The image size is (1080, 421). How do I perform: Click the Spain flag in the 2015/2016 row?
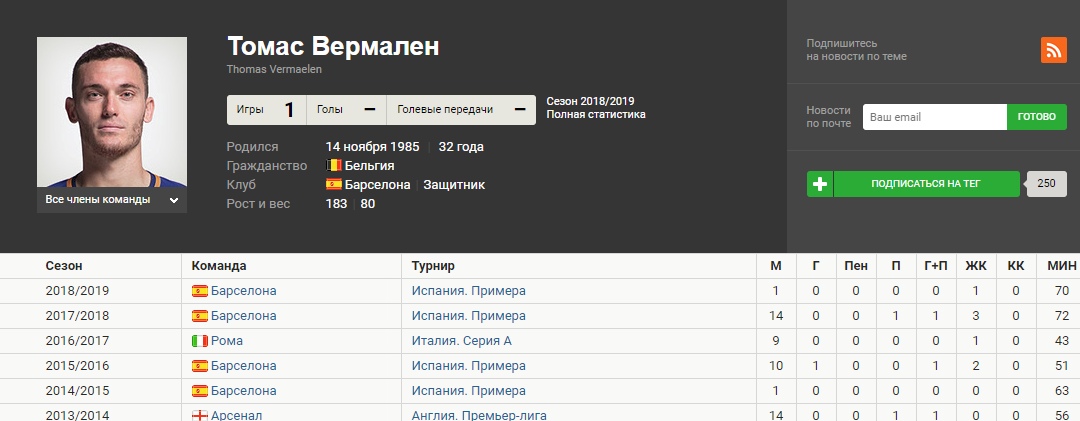click(x=200, y=366)
